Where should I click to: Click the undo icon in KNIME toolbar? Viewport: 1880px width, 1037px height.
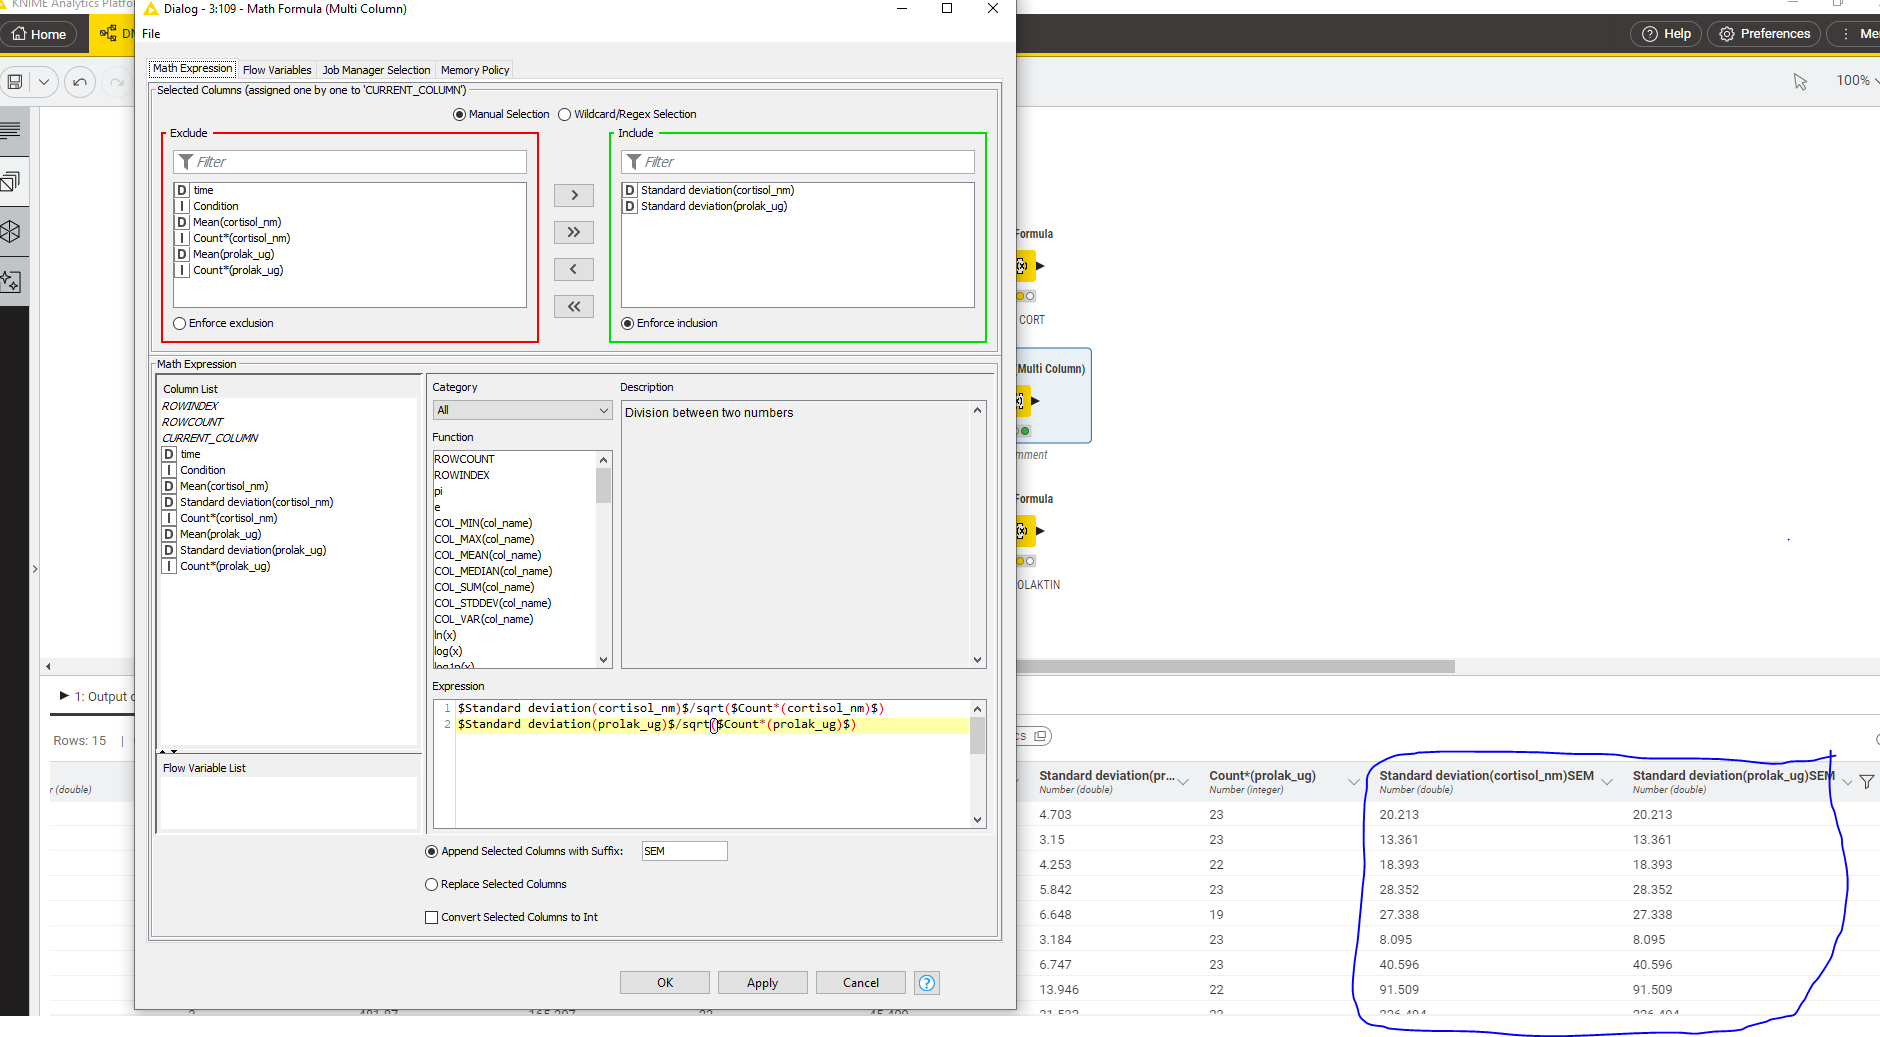80,82
